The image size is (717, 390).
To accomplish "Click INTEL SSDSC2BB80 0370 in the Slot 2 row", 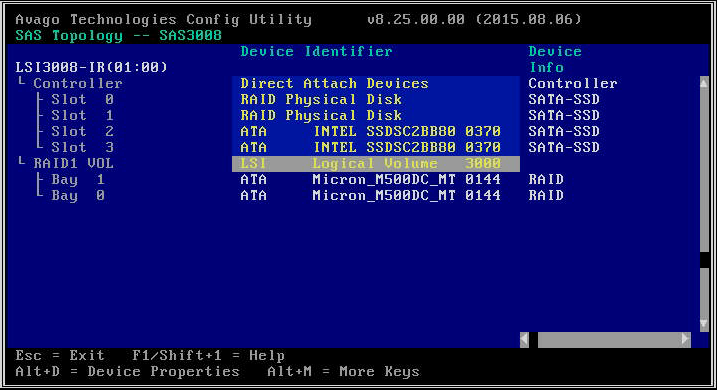I will pyautogui.click(x=407, y=132).
